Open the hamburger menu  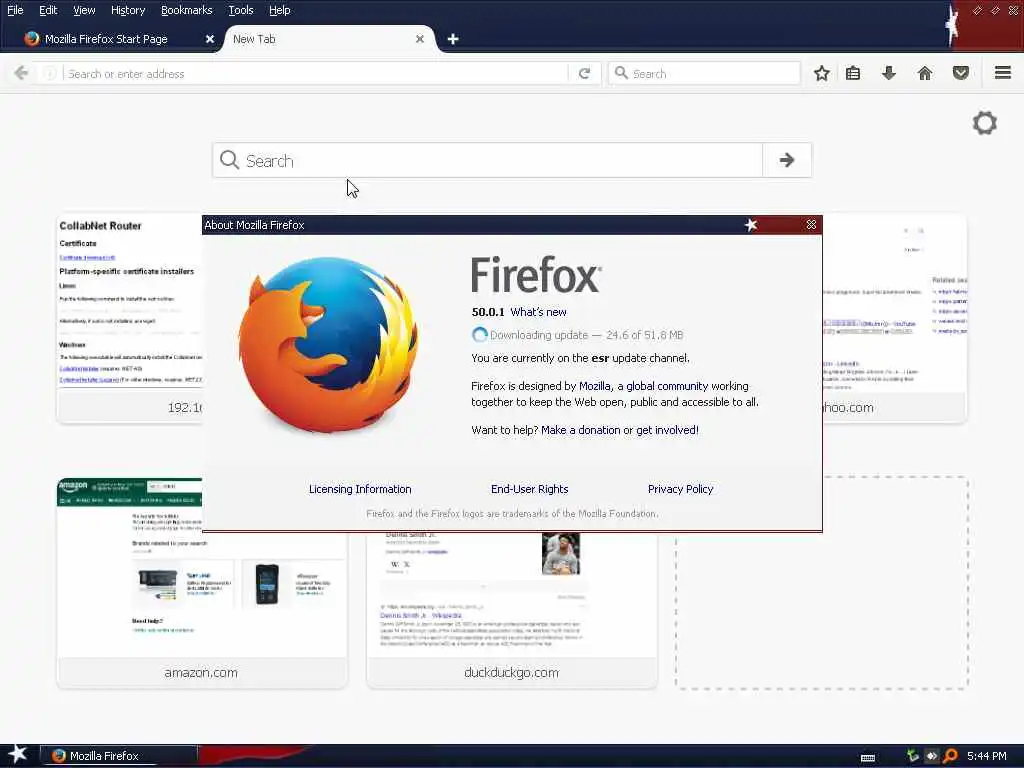tap(1003, 72)
